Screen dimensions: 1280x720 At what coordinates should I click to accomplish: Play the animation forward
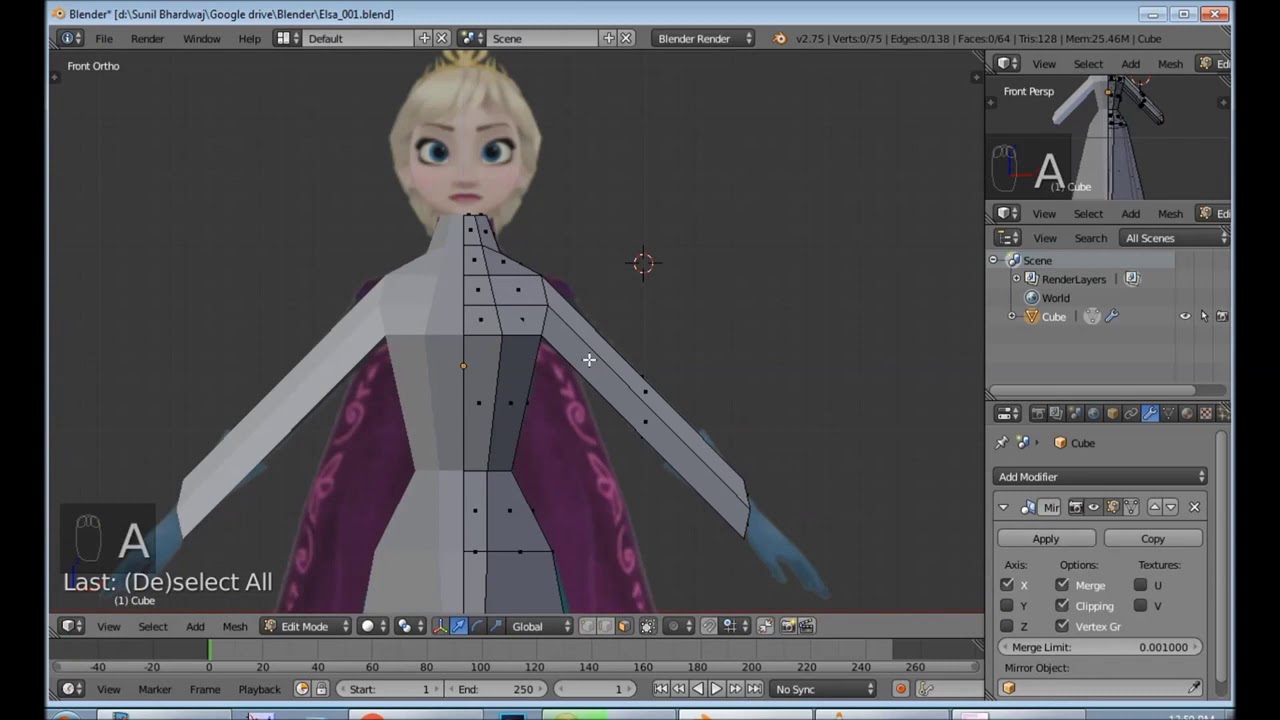pos(716,689)
